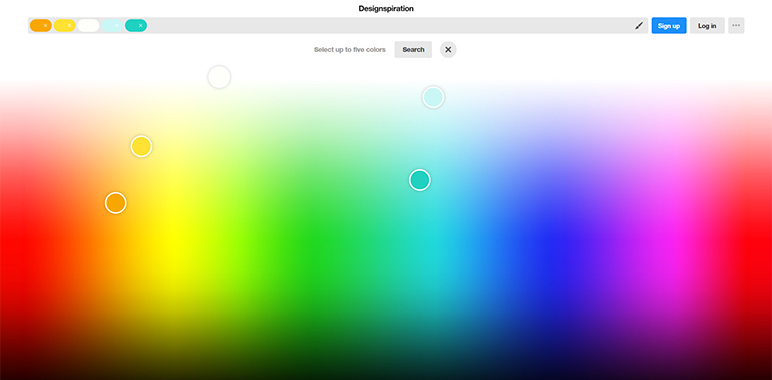
Task: Pick pure blue on the color spectrum
Action: 555,241
